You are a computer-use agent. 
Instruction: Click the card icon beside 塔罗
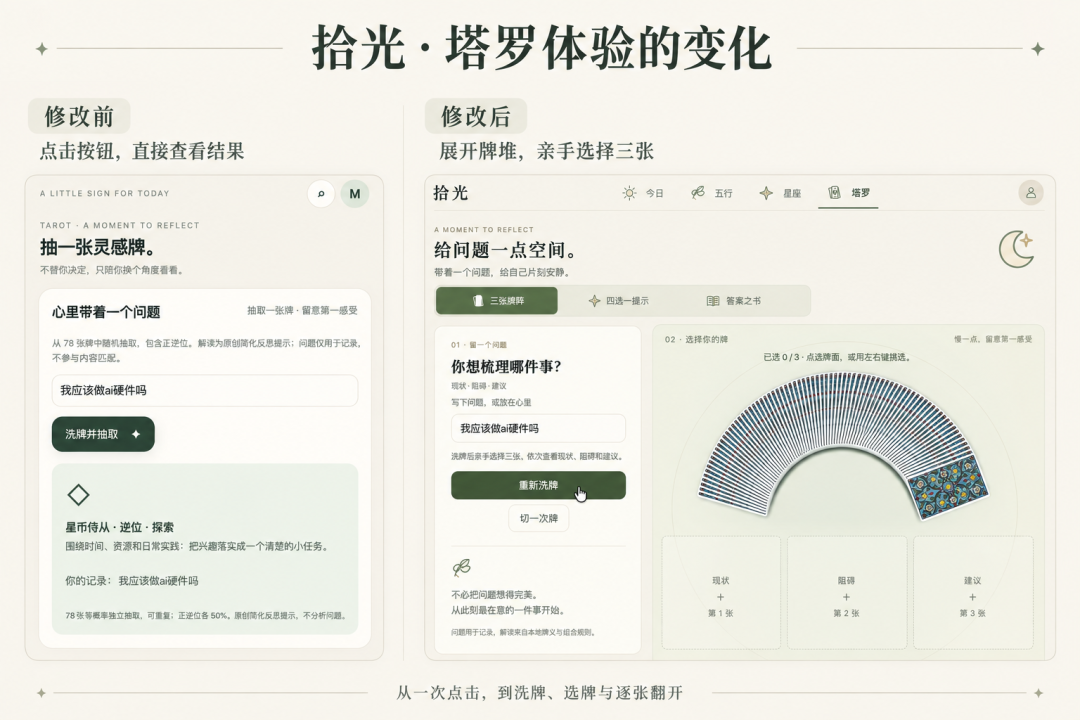coord(834,192)
